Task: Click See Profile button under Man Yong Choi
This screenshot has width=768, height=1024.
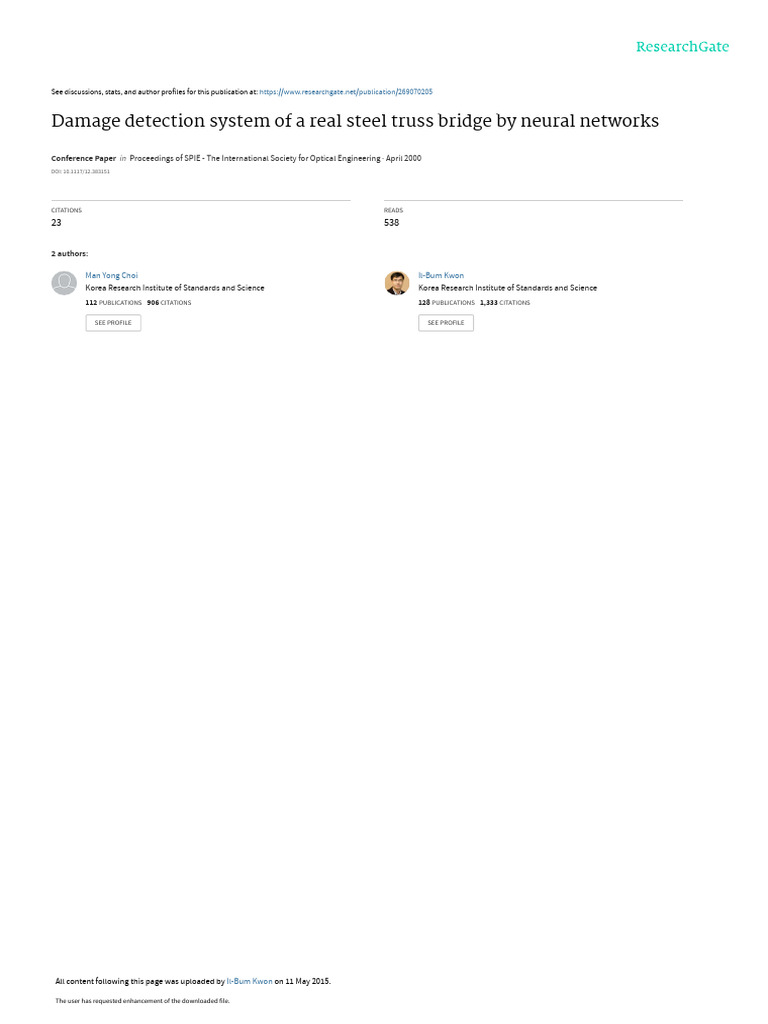Action: pos(113,323)
